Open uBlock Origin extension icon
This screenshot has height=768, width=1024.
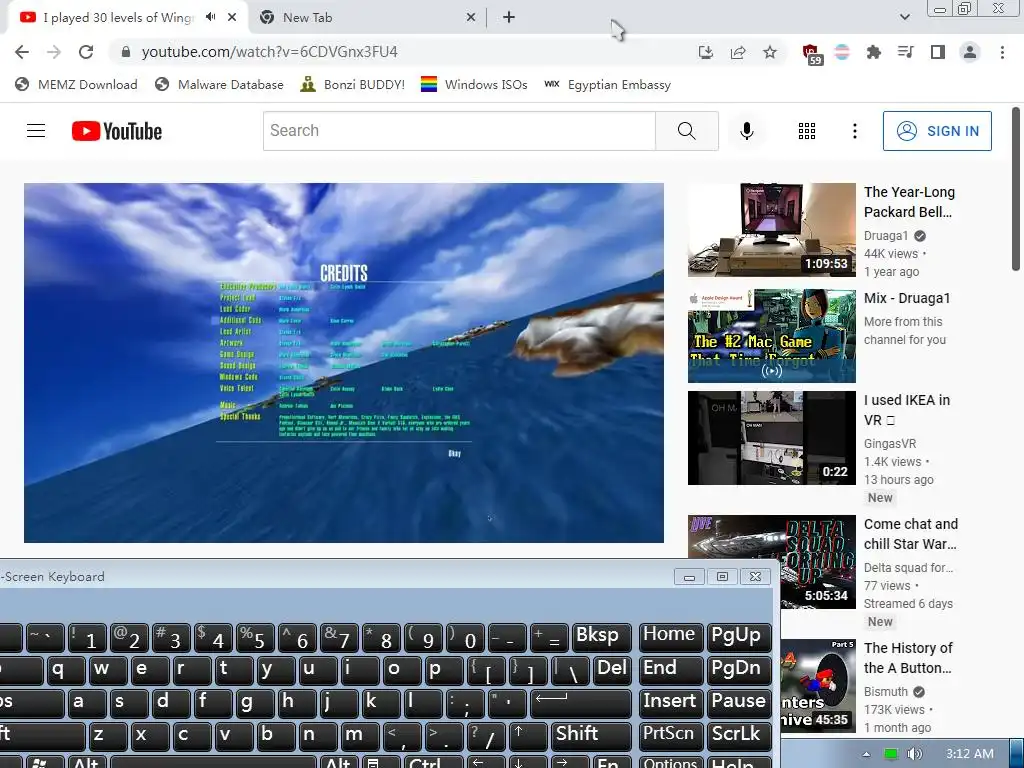pyautogui.click(x=810, y=53)
